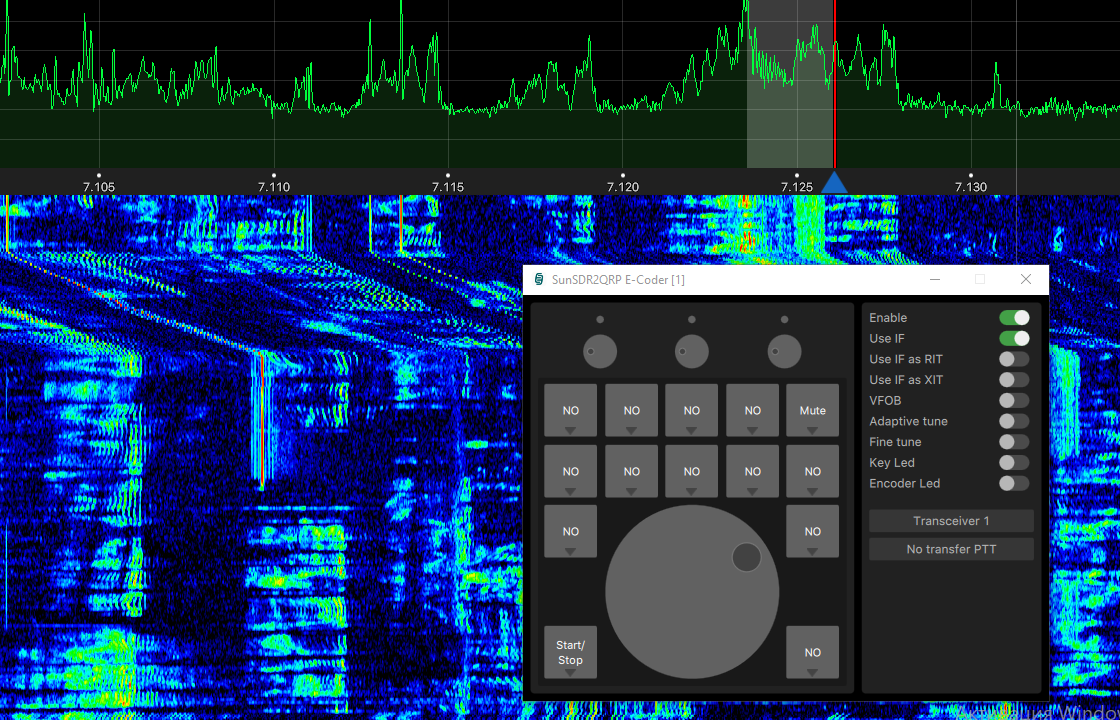Image resolution: width=1120 pixels, height=720 pixels.
Task: Click the large main tuning dial
Action: pyautogui.click(x=691, y=592)
